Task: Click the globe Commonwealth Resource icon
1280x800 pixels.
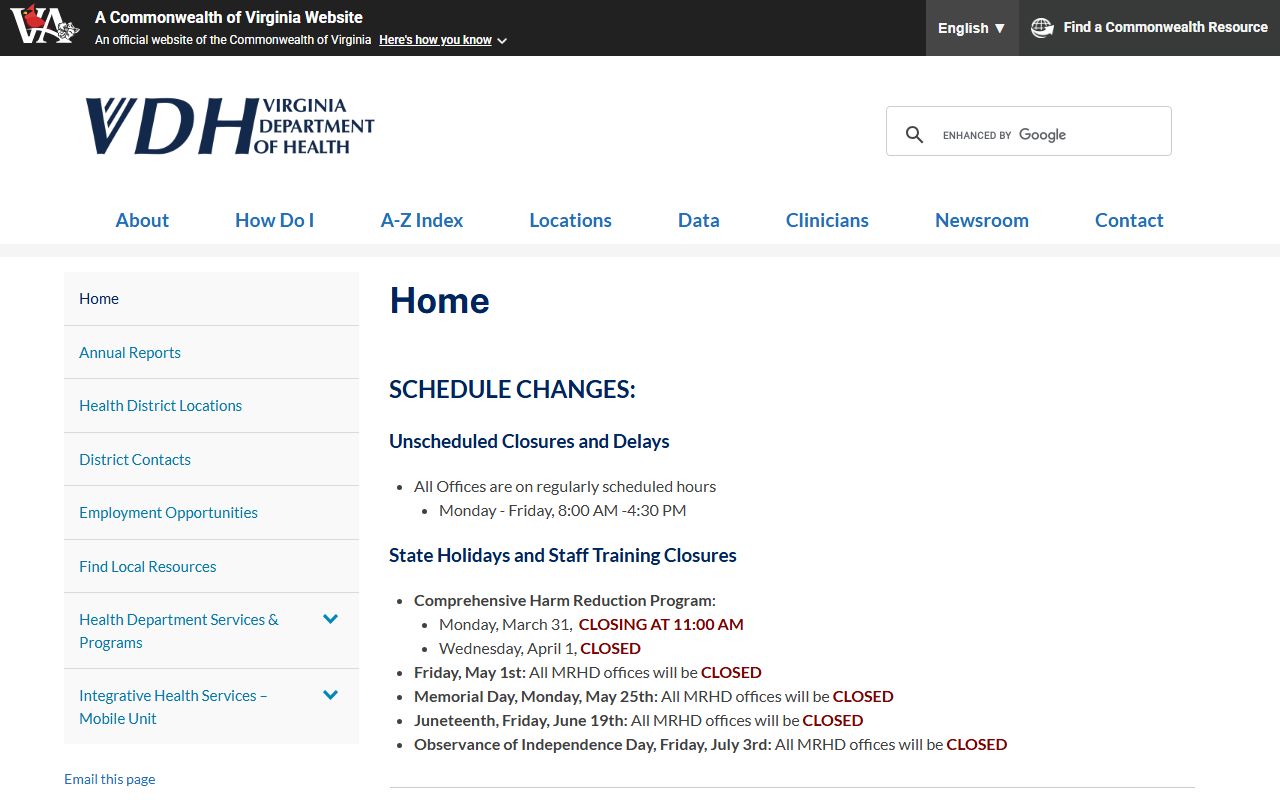Action: click(x=1042, y=28)
